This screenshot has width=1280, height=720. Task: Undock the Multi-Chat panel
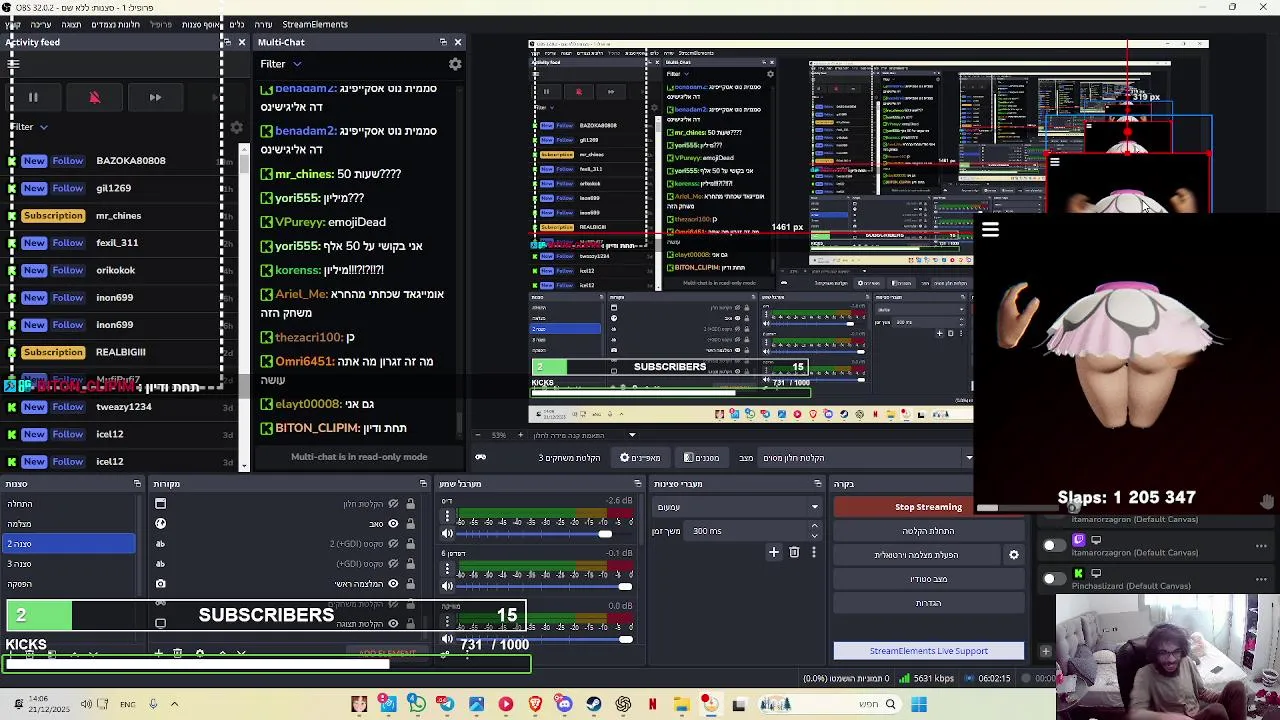tap(443, 42)
